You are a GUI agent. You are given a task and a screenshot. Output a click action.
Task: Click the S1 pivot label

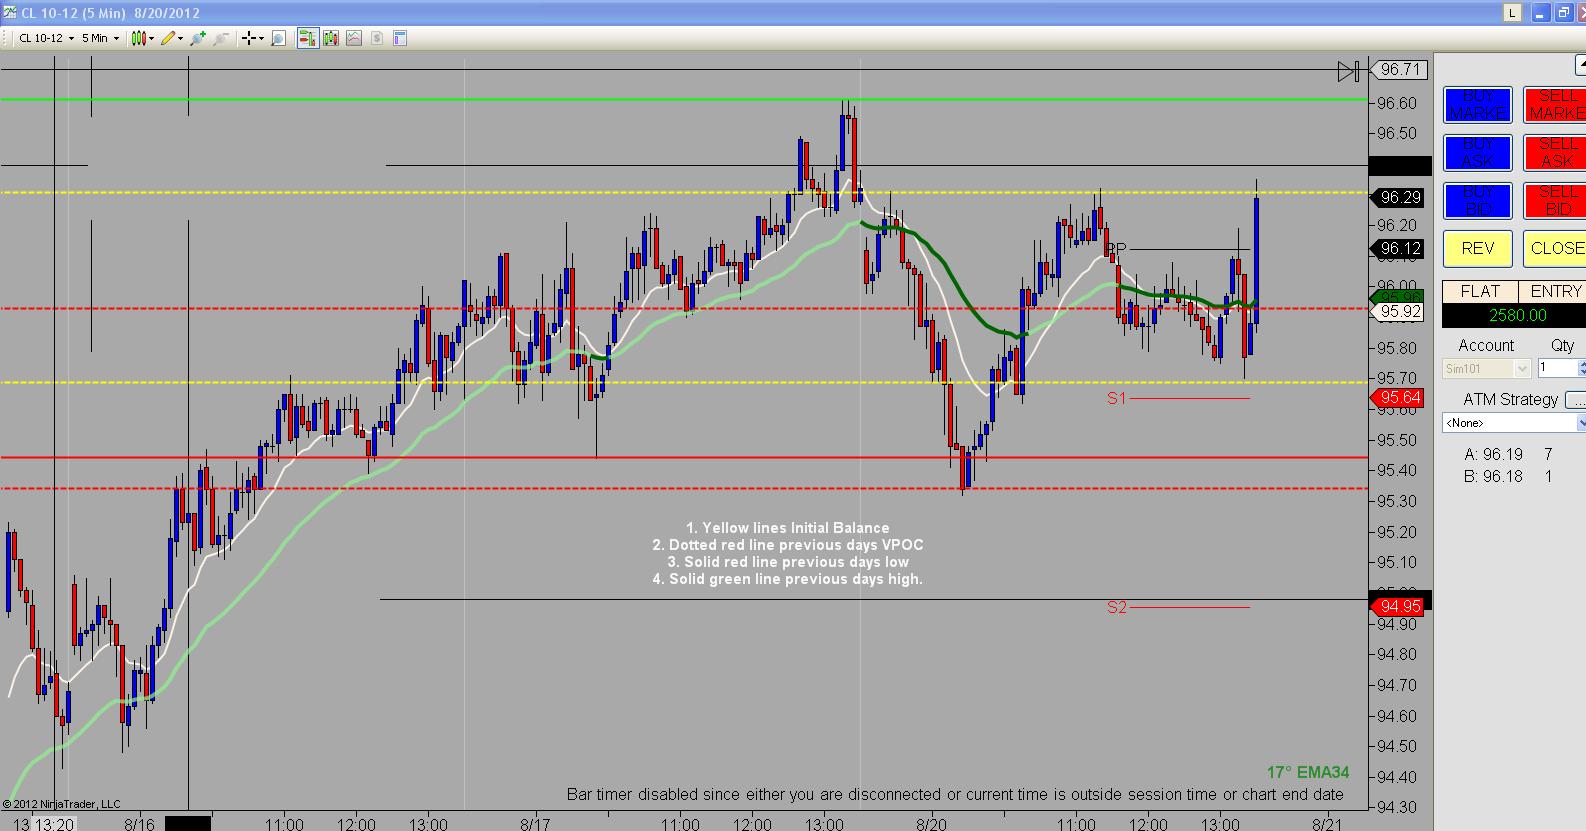[x=1116, y=398]
